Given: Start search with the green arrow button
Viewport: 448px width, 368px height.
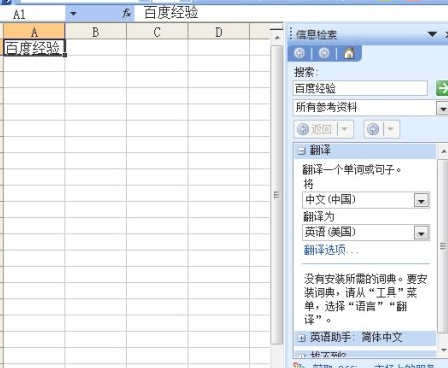Looking at the screenshot, I should point(442,88).
